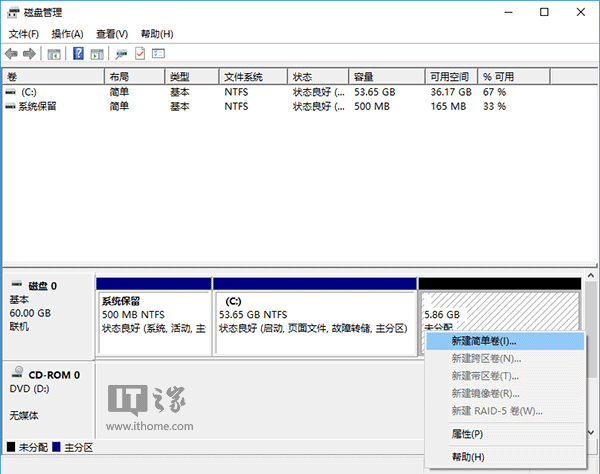This screenshot has height=474, width=600.
Task: Choose 帮助(H) in the context menu
Action: point(505,457)
